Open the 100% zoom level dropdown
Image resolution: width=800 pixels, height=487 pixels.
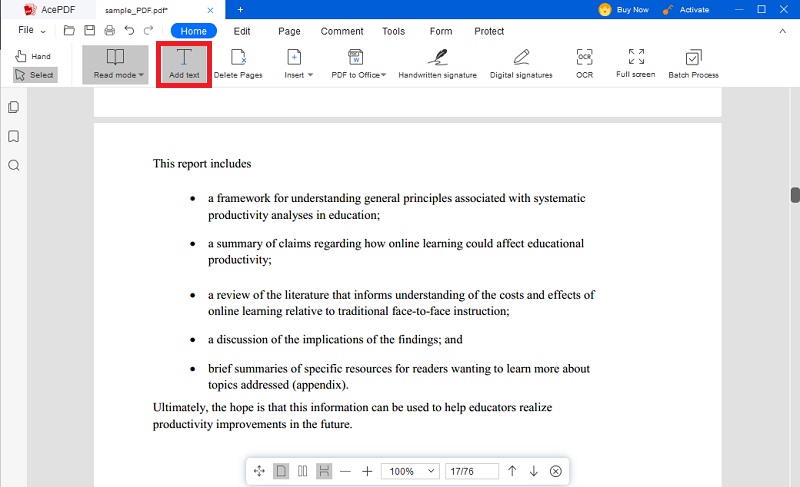411,471
